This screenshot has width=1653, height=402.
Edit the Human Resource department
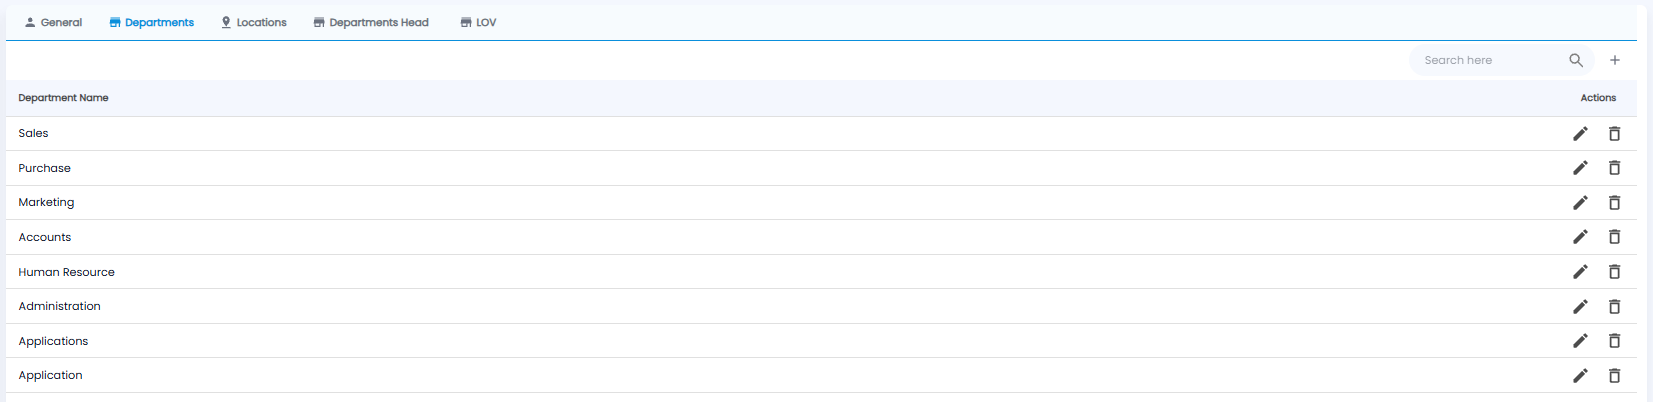coord(1580,272)
